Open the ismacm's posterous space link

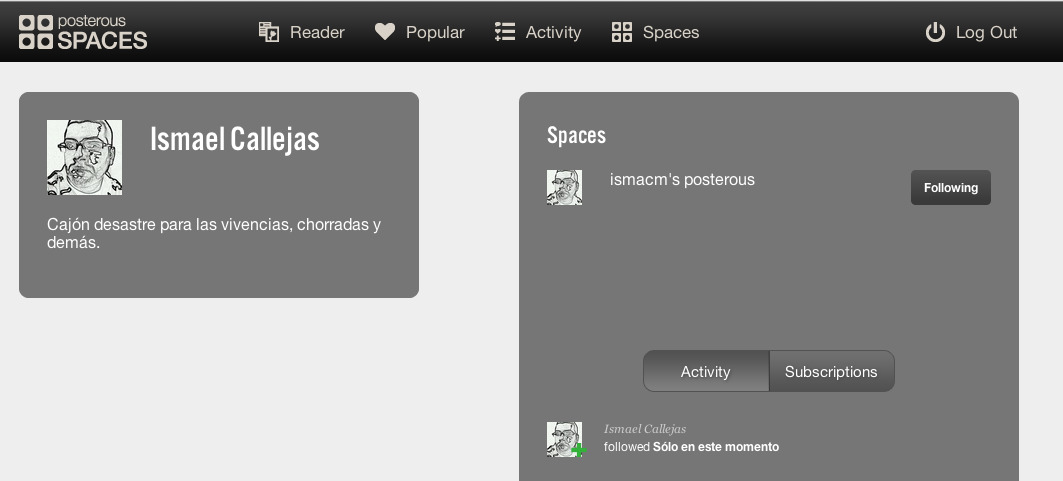pyautogui.click(x=682, y=180)
